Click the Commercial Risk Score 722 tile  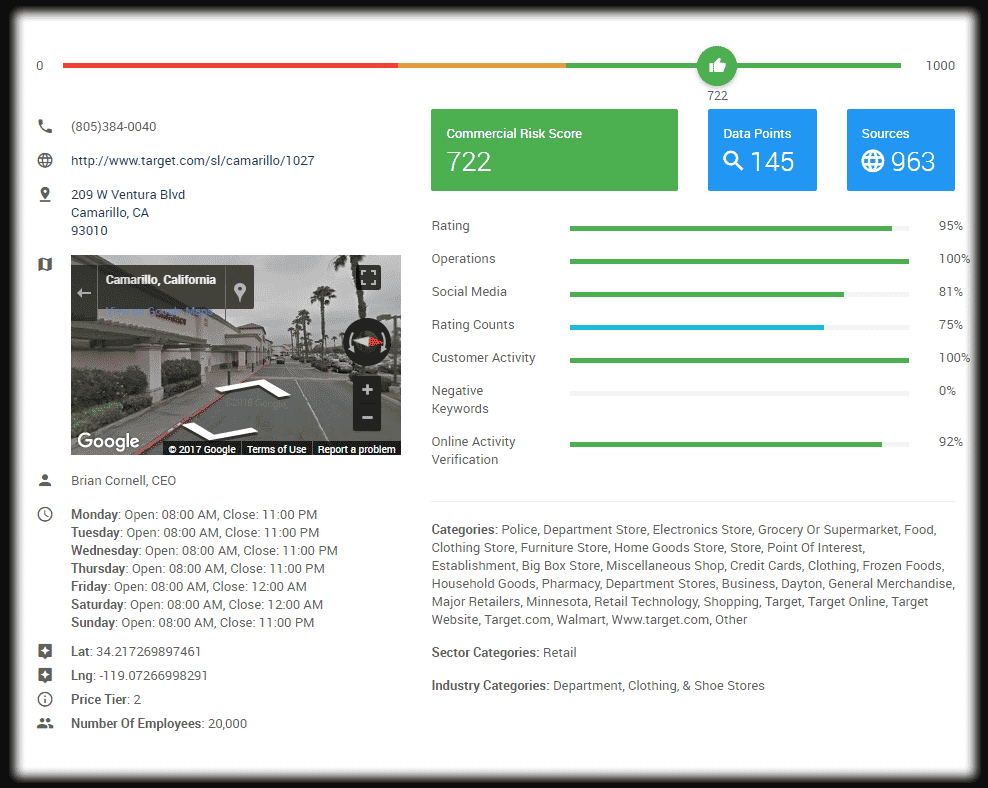pyautogui.click(x=554, y=150)
